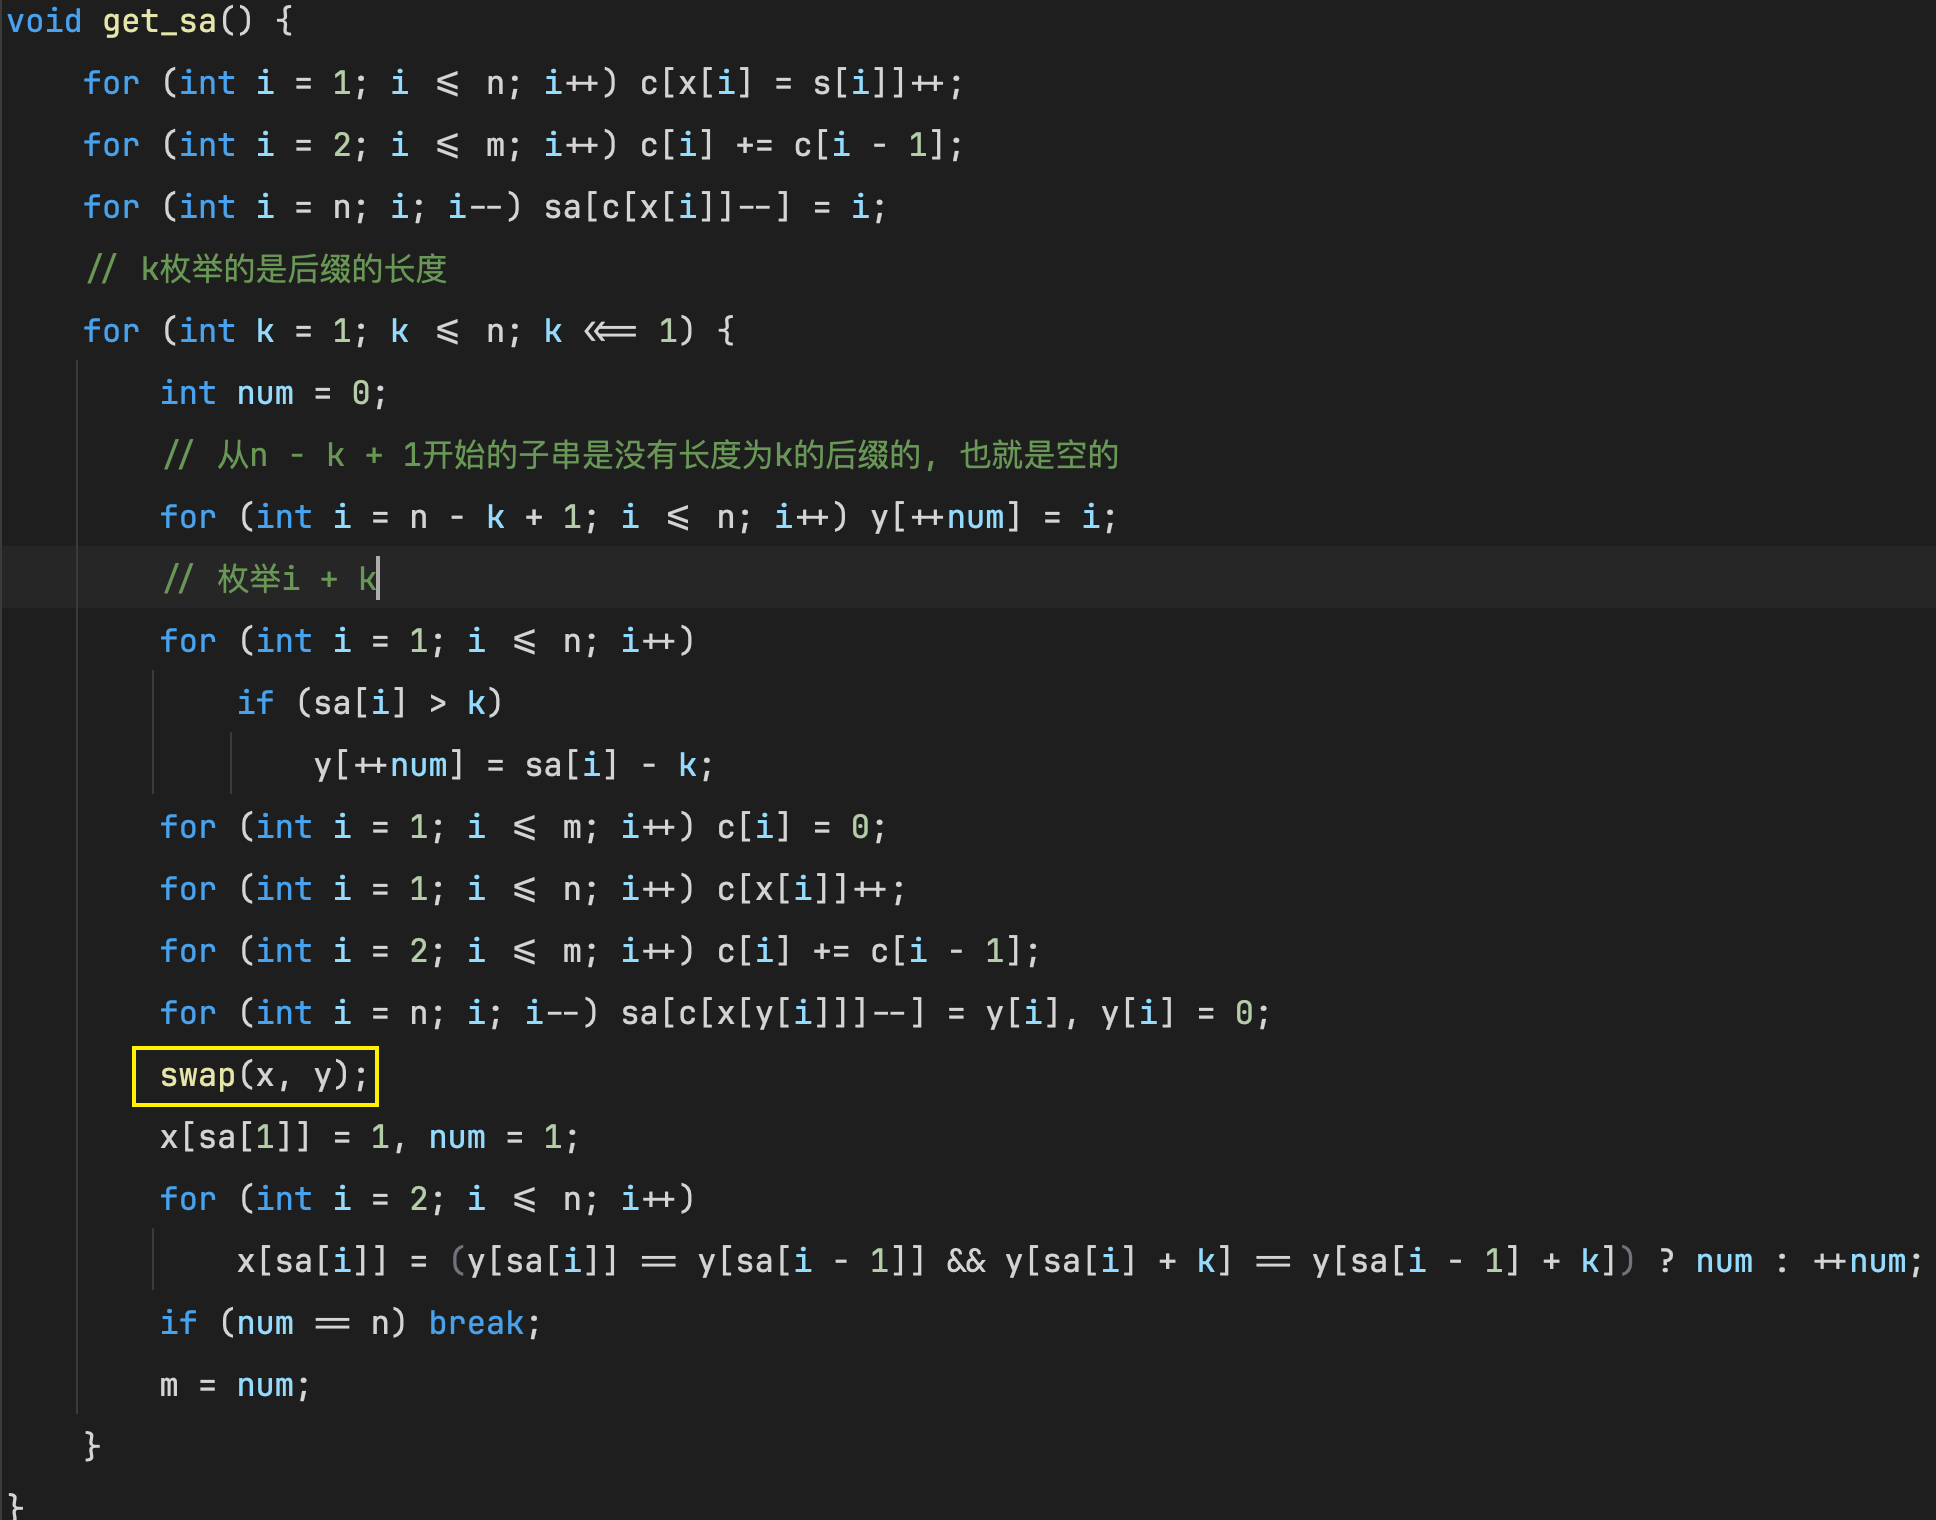Place cursor on the break keyword
The height and width of the screenshot is (1520, 1936).
coord(475,1323)
